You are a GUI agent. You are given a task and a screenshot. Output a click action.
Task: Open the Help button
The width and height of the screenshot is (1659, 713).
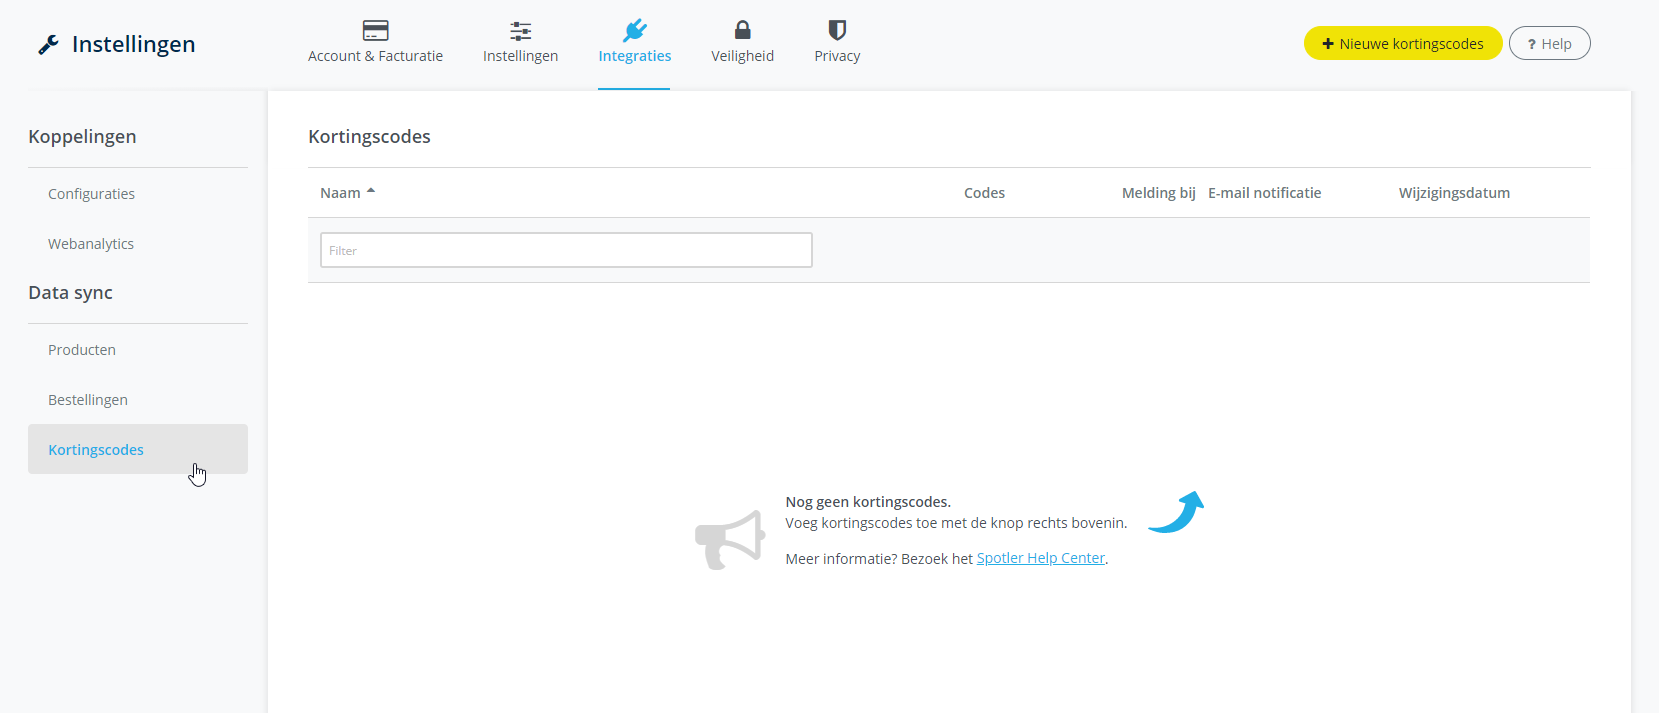tap(1549, 43)
